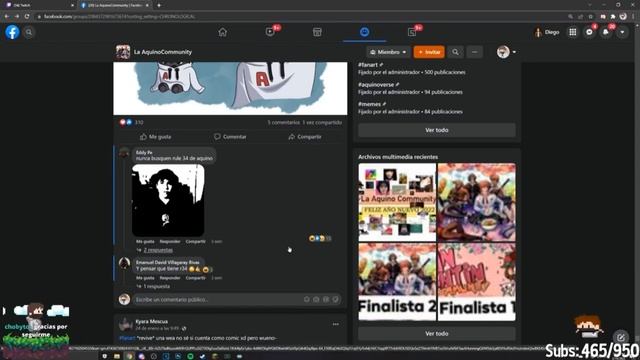Search within the group using the magnifier button
The image size is (640, 360).
pyautogui.click(x=455, y=52)
